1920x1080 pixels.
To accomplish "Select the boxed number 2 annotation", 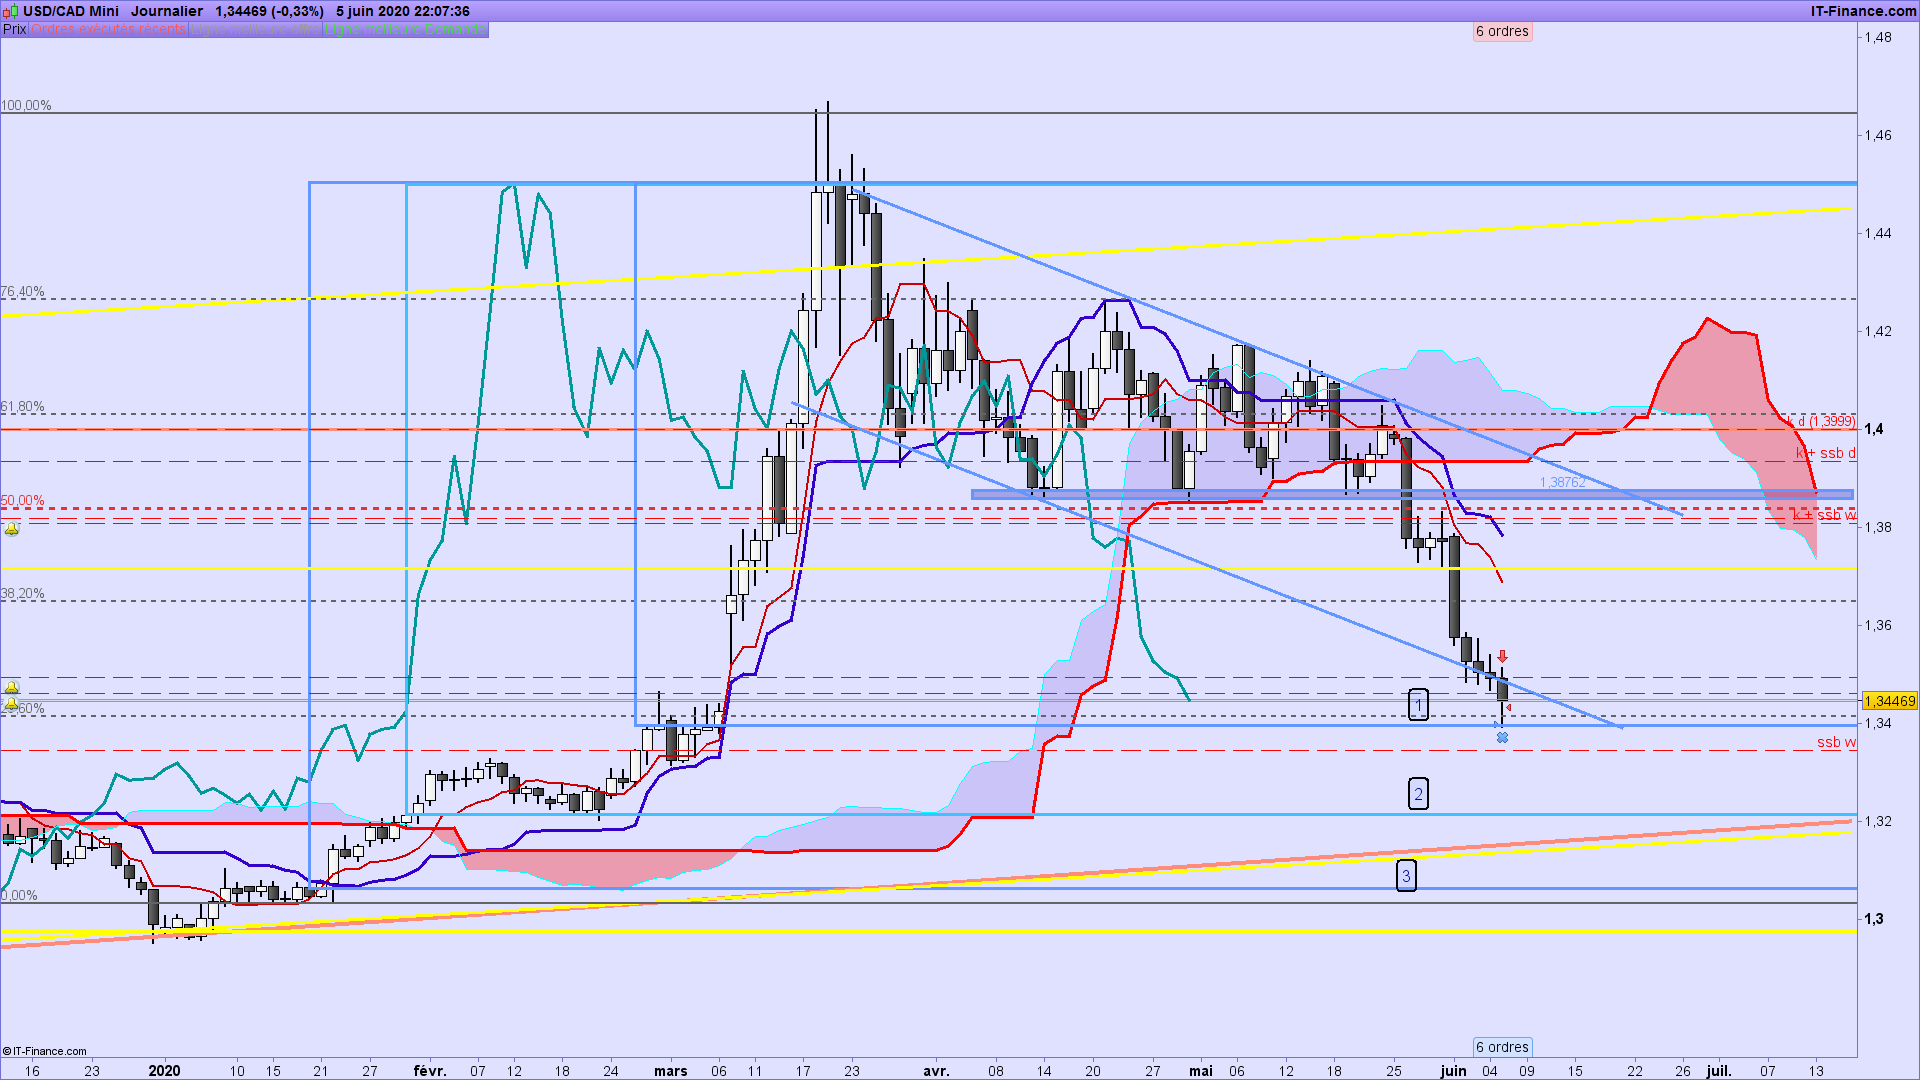I will 1418,794.
